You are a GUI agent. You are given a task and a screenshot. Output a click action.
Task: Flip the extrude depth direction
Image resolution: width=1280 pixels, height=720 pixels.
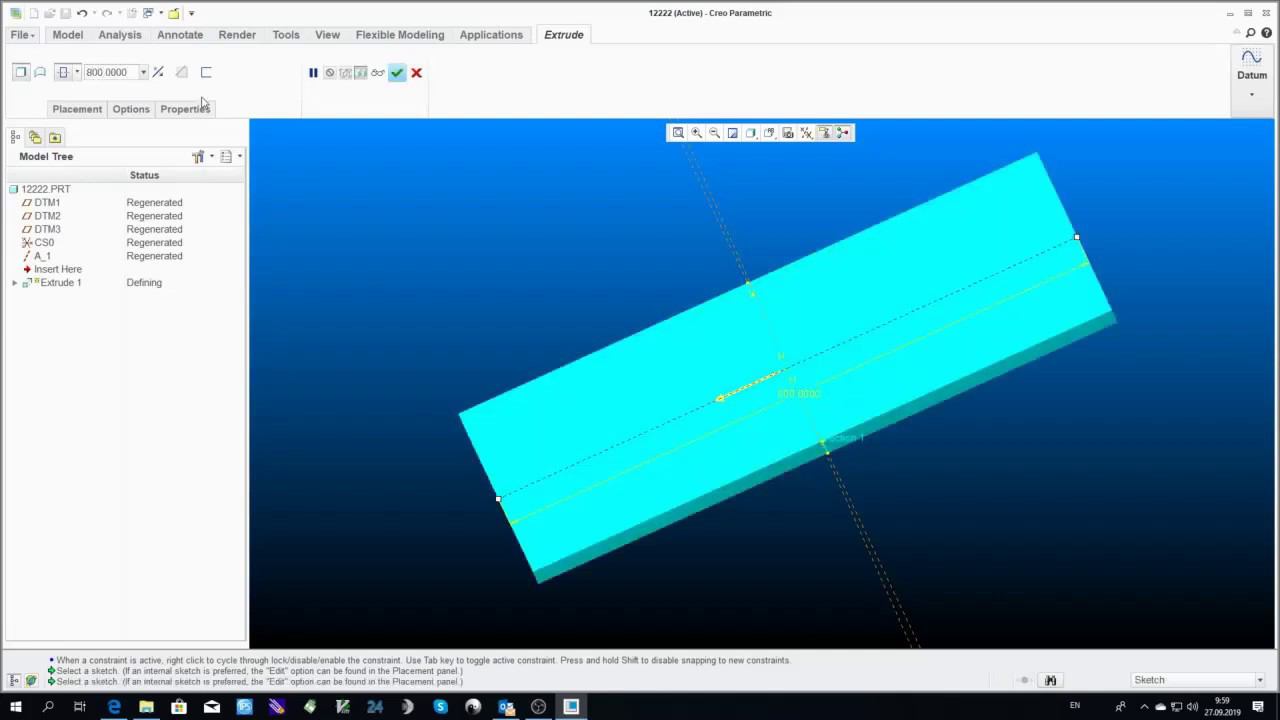click(x=158, y=72)
